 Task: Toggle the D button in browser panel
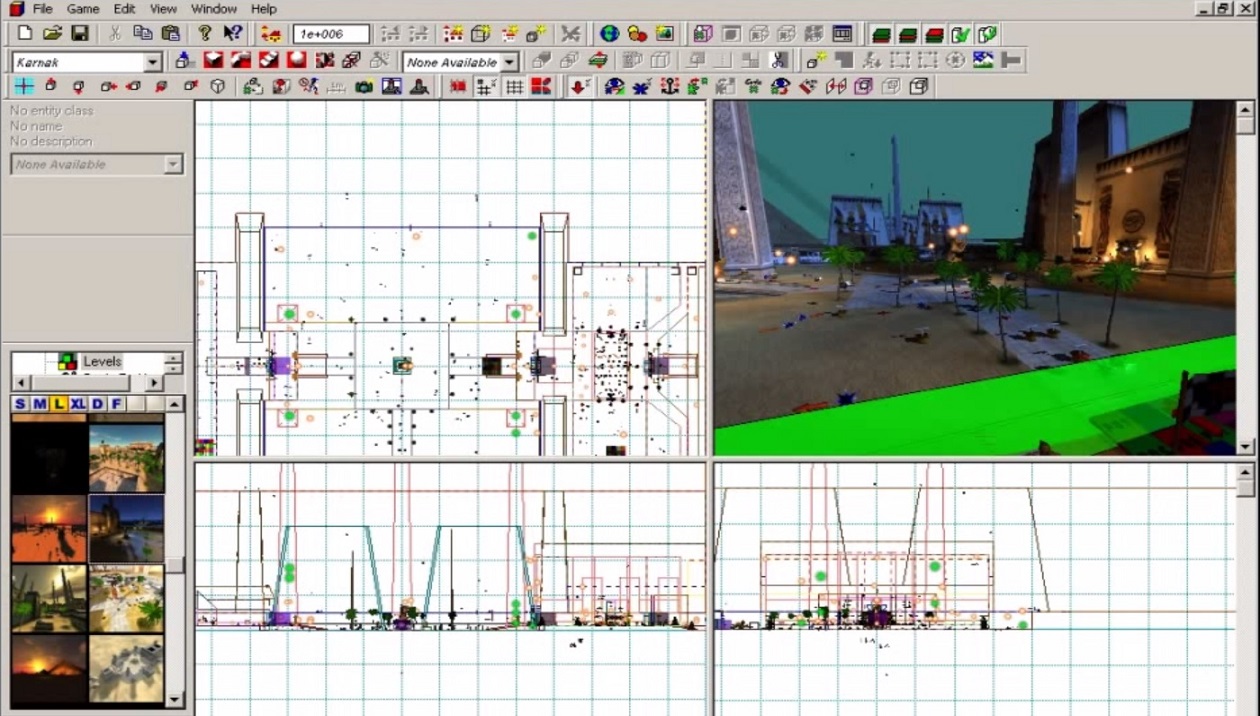97,404
